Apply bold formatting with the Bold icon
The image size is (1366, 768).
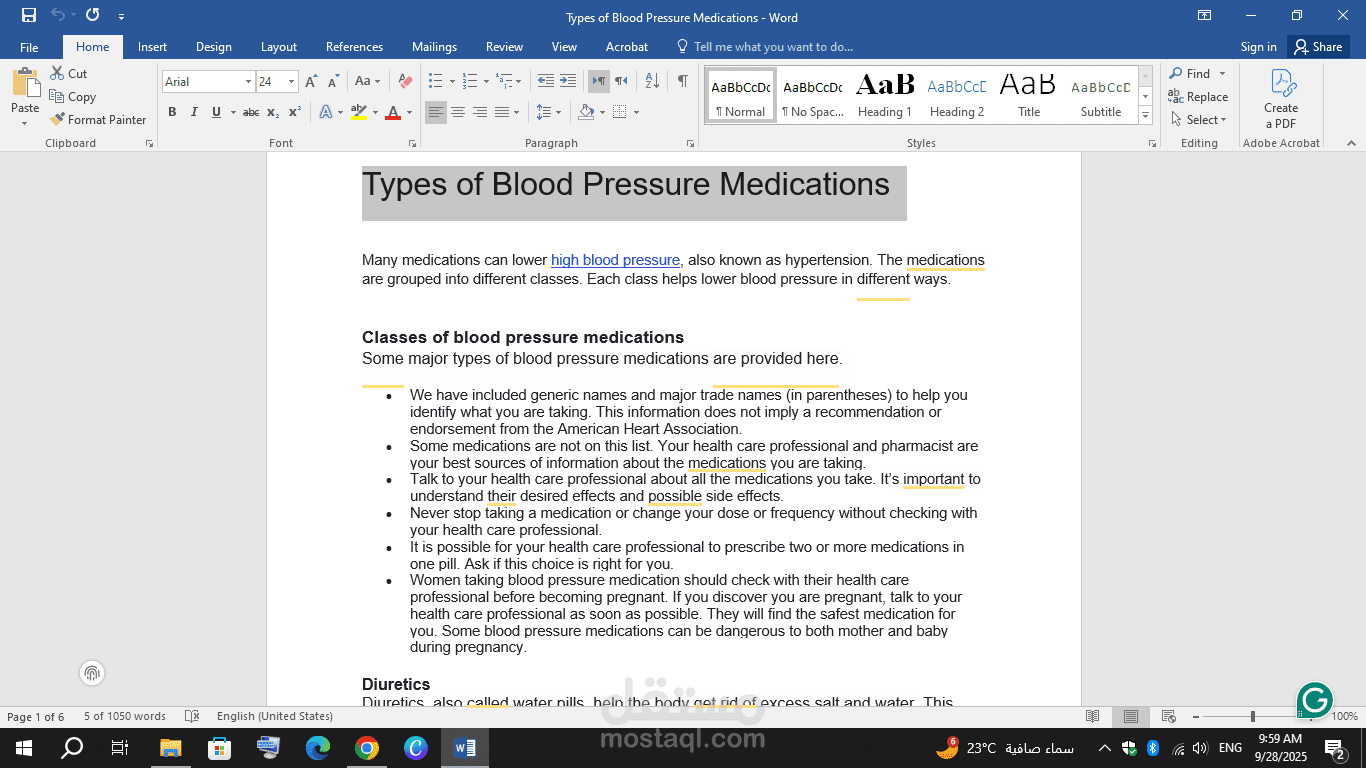172,112
